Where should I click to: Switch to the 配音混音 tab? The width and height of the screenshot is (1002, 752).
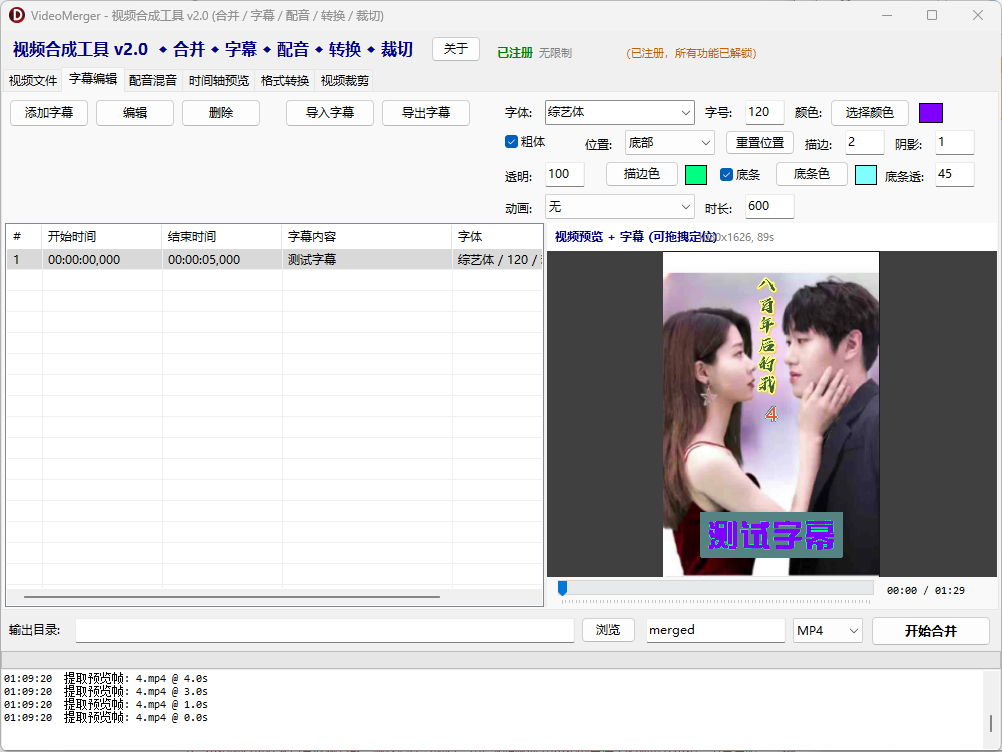click(x=153, y=81)
